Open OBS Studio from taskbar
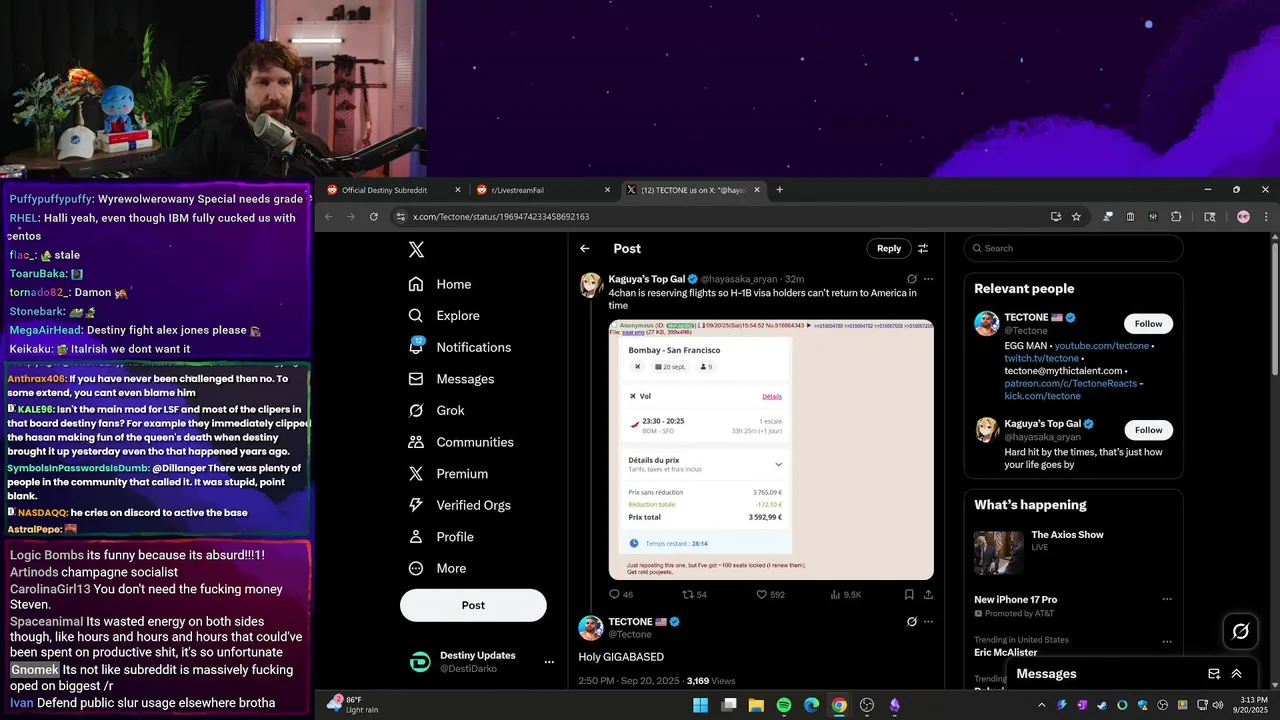The image size is (1280, 720). click(867, 705)
